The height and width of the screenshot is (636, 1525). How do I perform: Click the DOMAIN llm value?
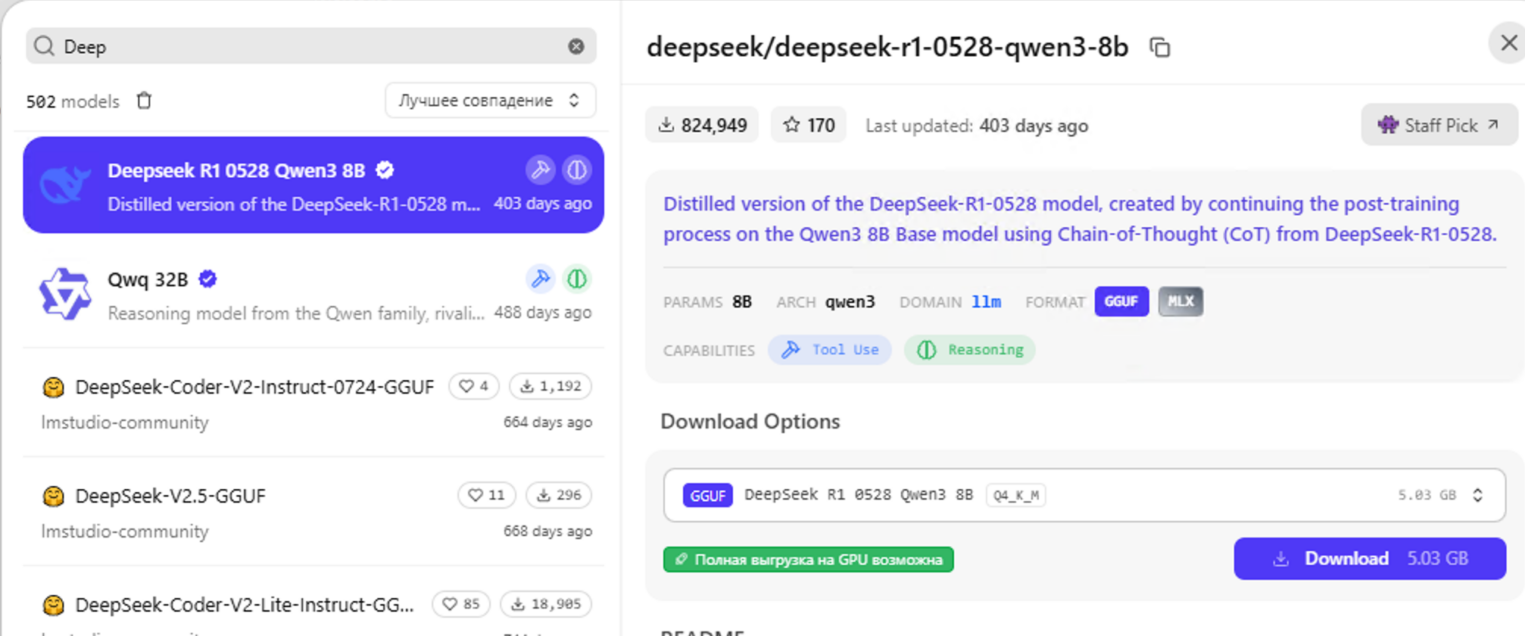[x=986, y=301]
